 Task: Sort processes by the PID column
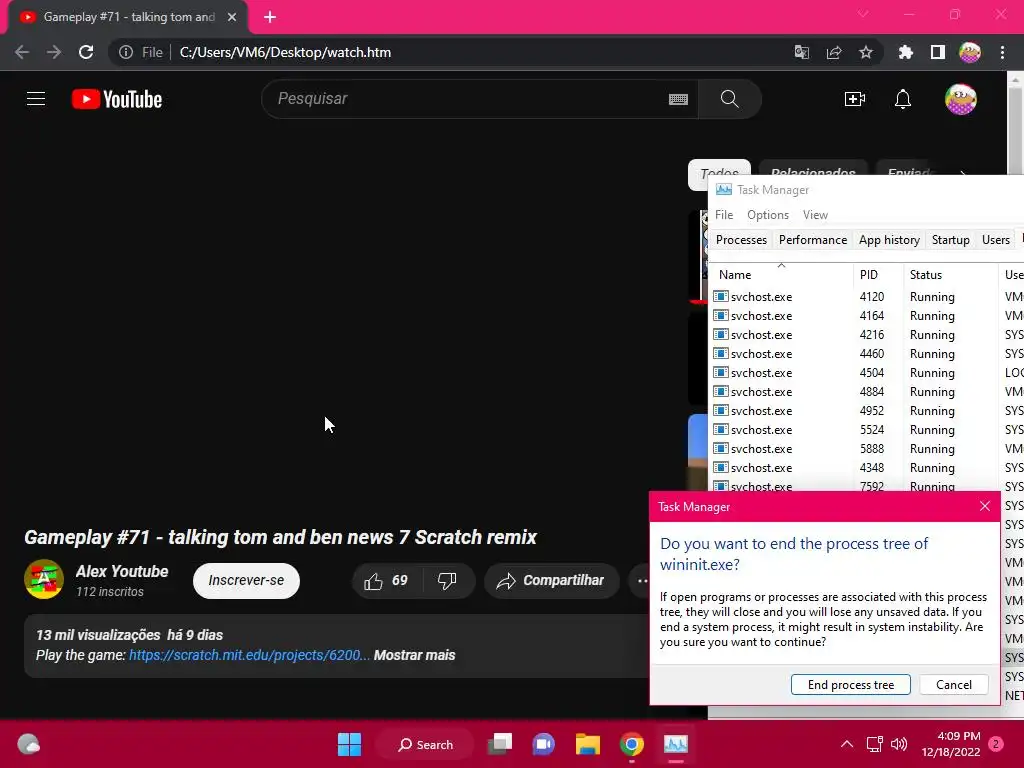click(878, 275)
